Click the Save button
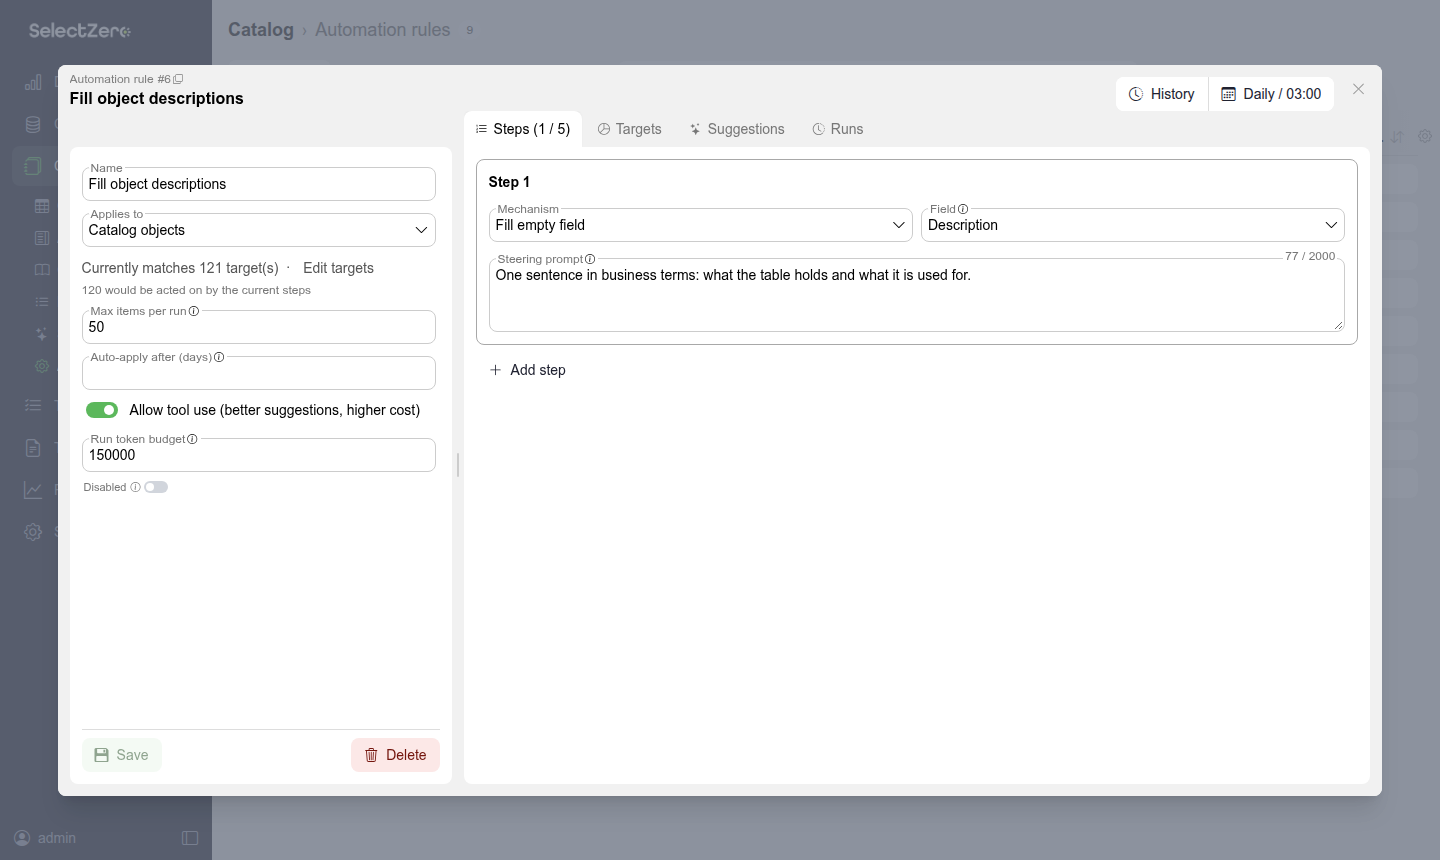This screenshot has height=860, width=1440. click(x=122, y=755)
